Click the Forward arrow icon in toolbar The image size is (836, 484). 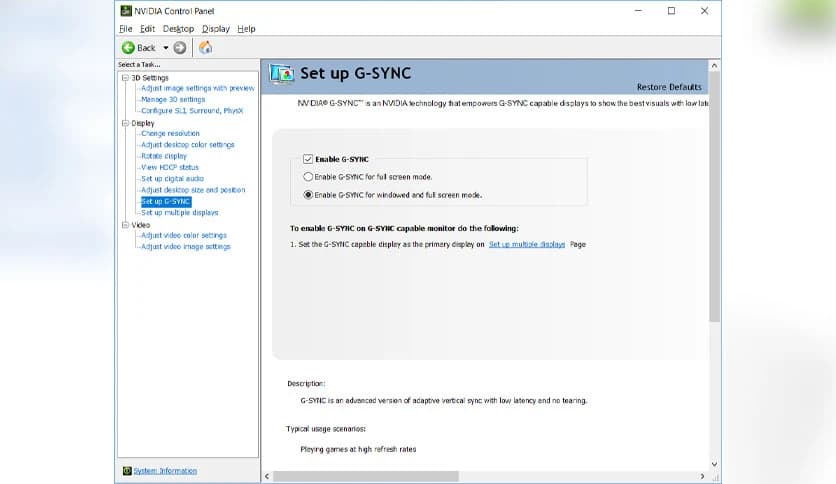pyautogui.click(x=180, y=48)
